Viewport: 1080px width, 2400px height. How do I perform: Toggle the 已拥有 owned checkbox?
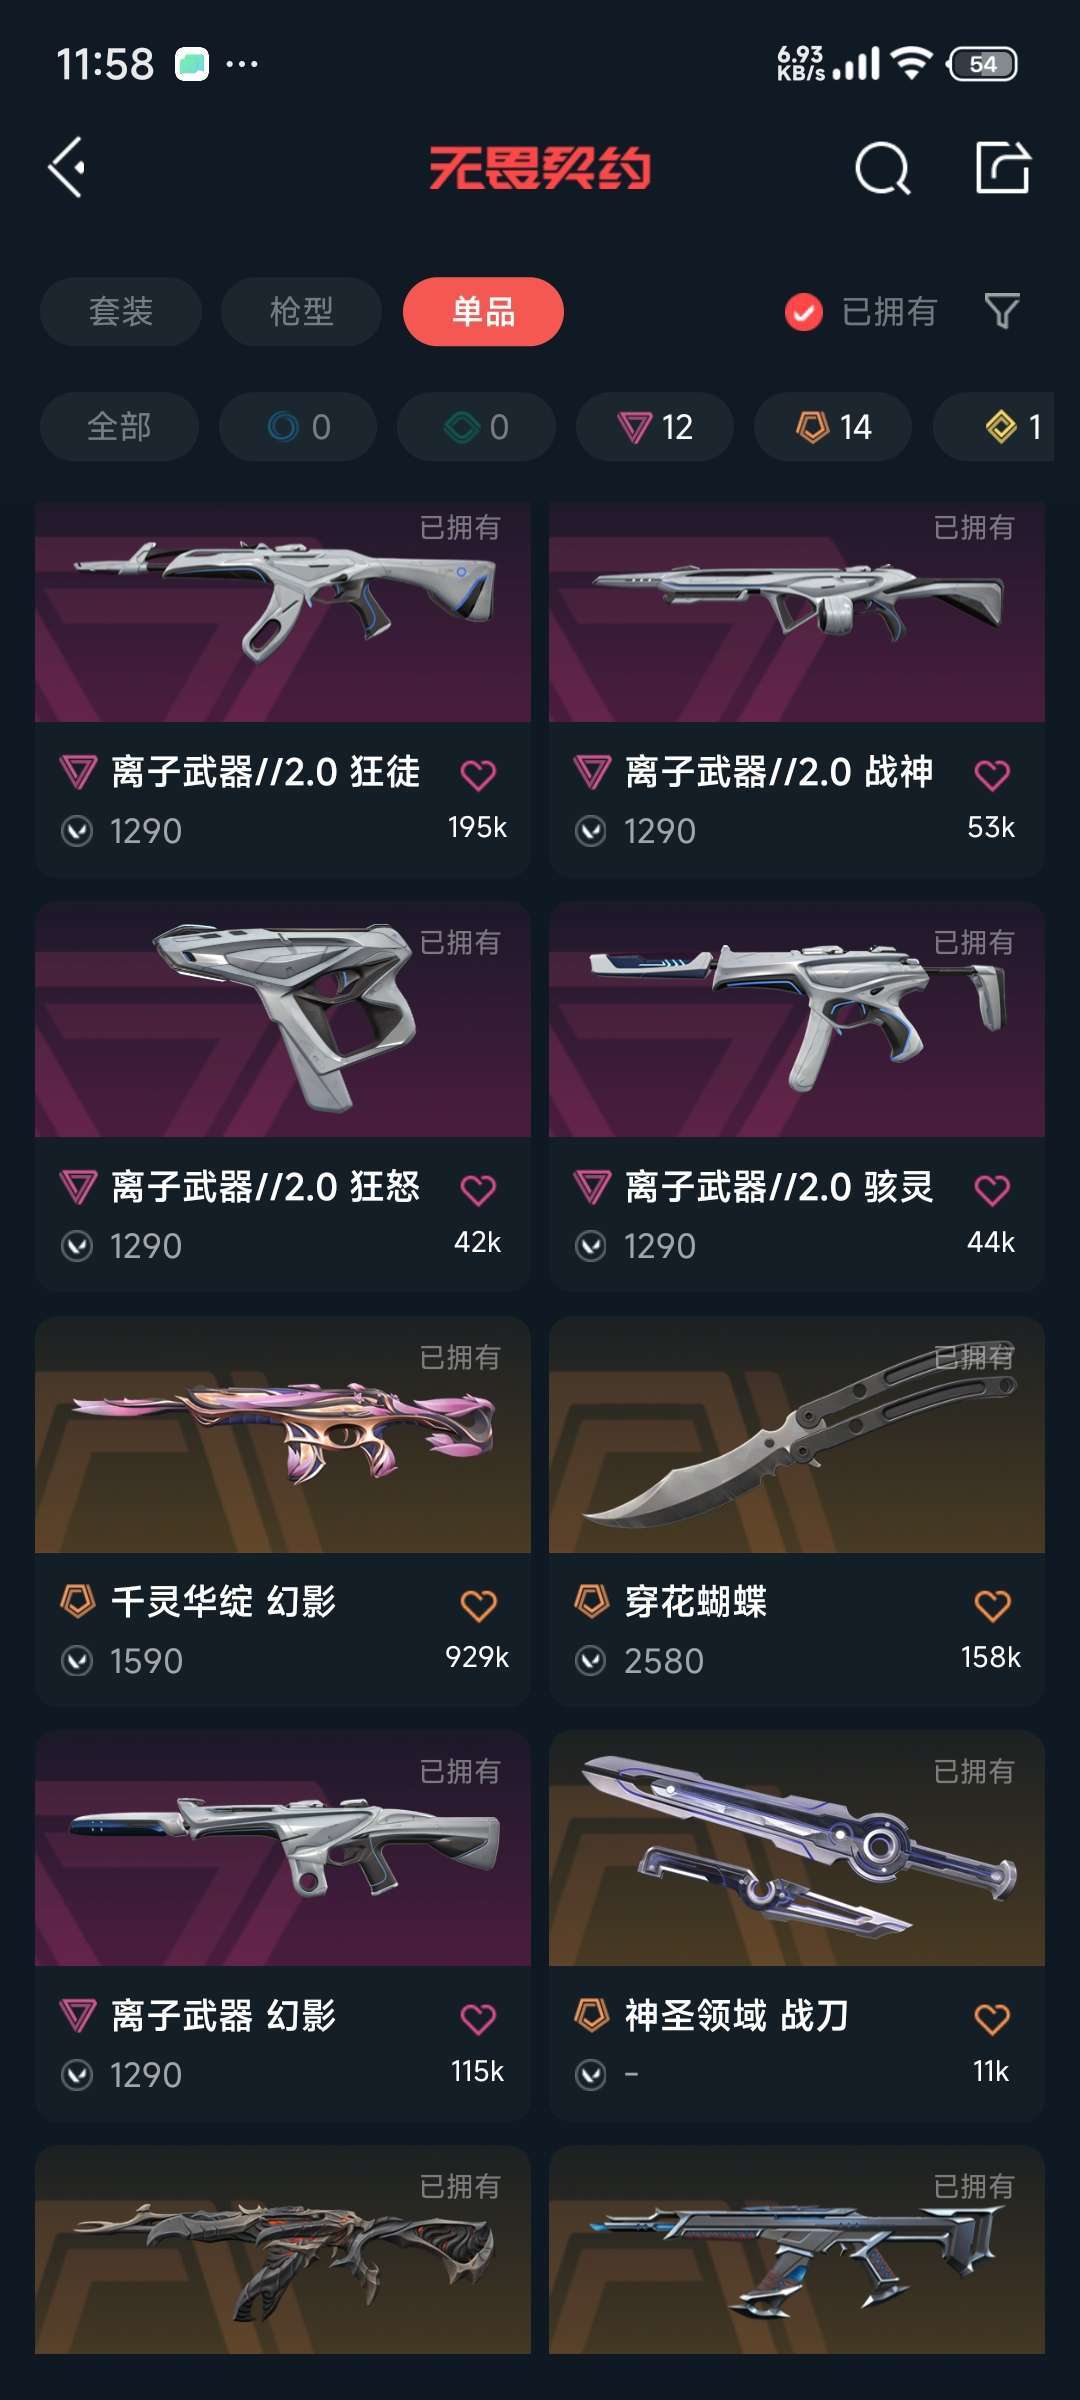coord(803,312)
